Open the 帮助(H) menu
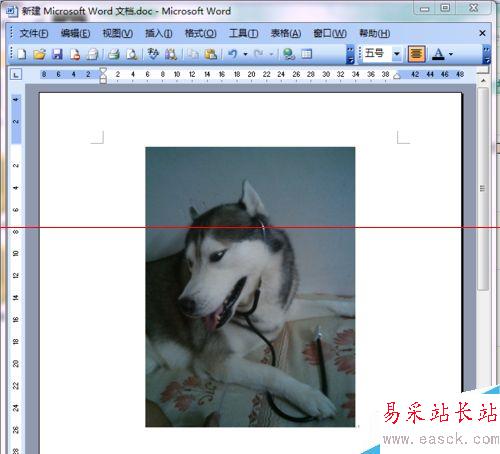The width and height of the screenshot is (500, 454). pyautogui.click(x=375, y=34)
